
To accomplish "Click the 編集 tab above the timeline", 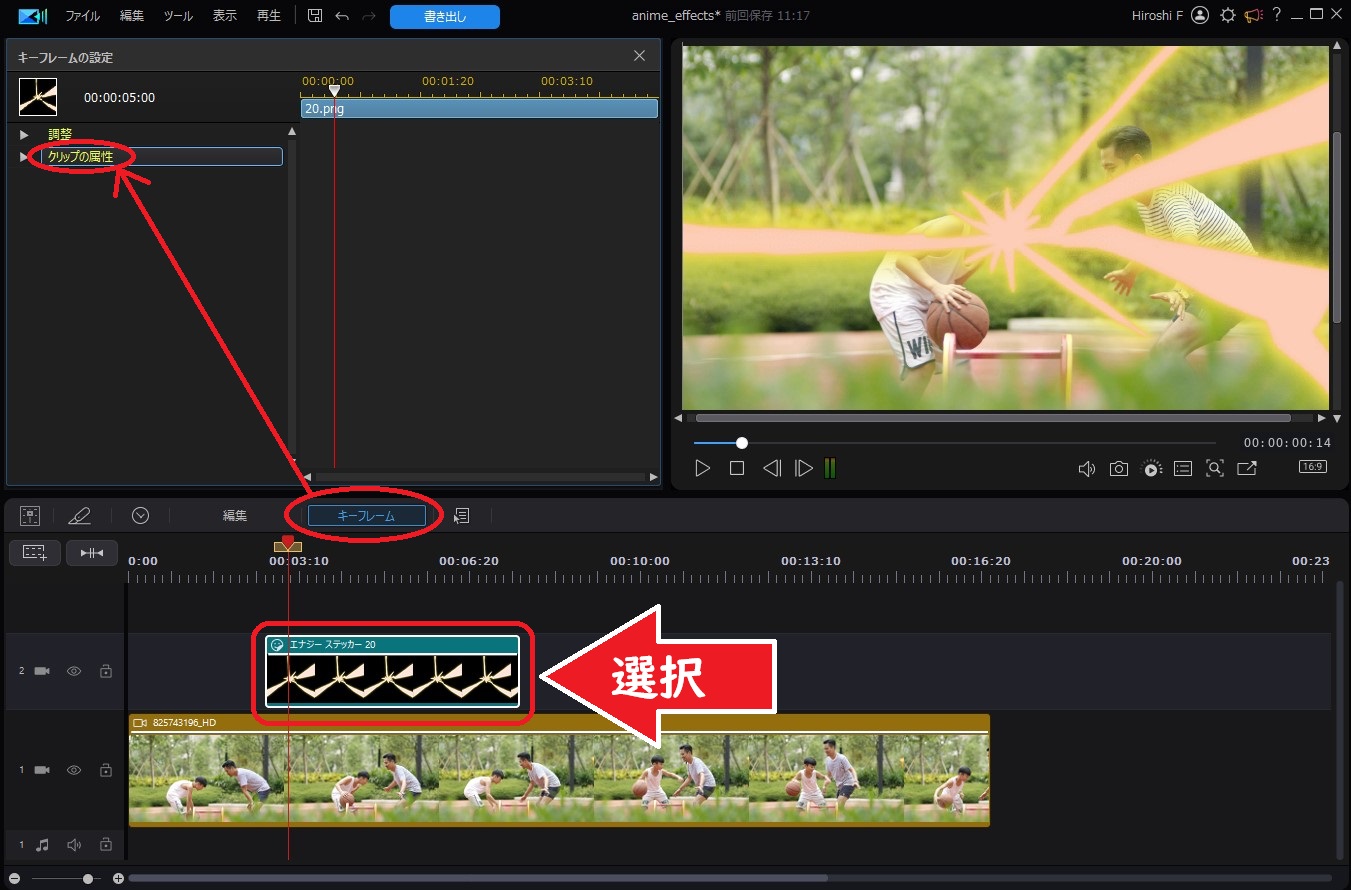I will [235, 516].
